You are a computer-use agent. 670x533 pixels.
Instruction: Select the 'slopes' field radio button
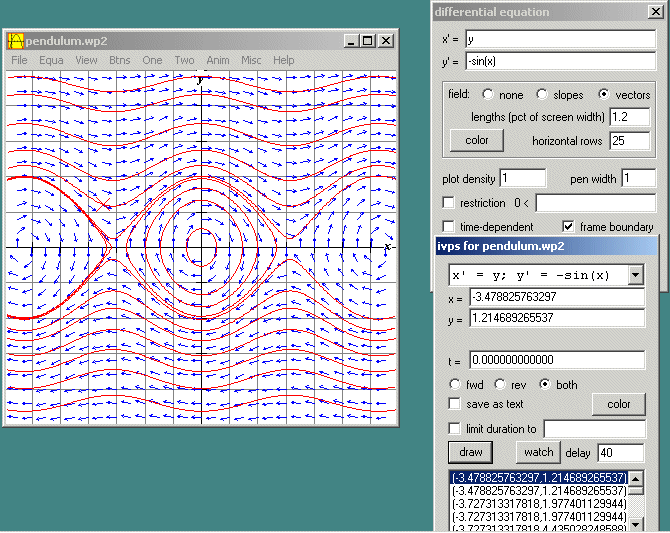point(542,95)
